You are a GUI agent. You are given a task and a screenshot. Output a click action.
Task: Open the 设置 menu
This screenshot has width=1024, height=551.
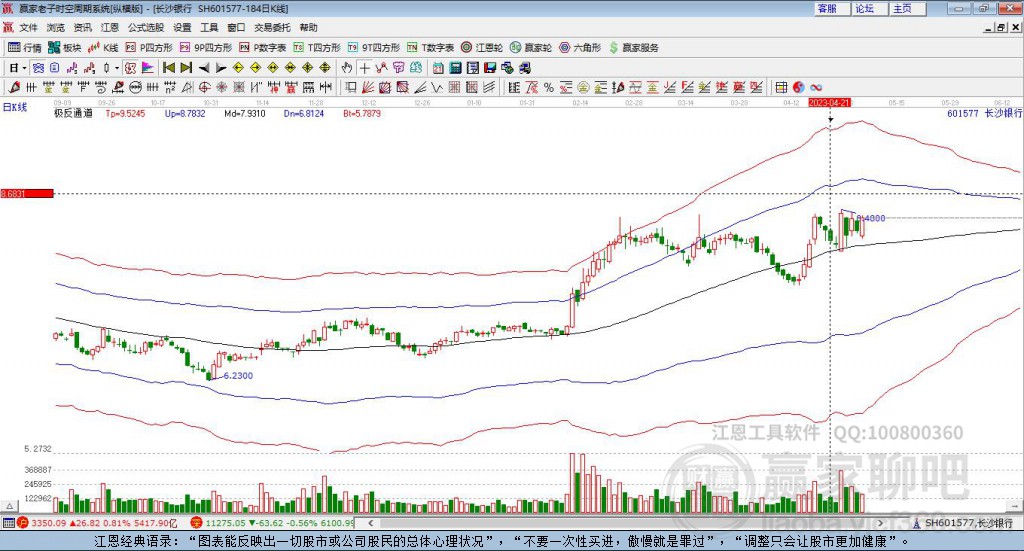coord(182,27)
